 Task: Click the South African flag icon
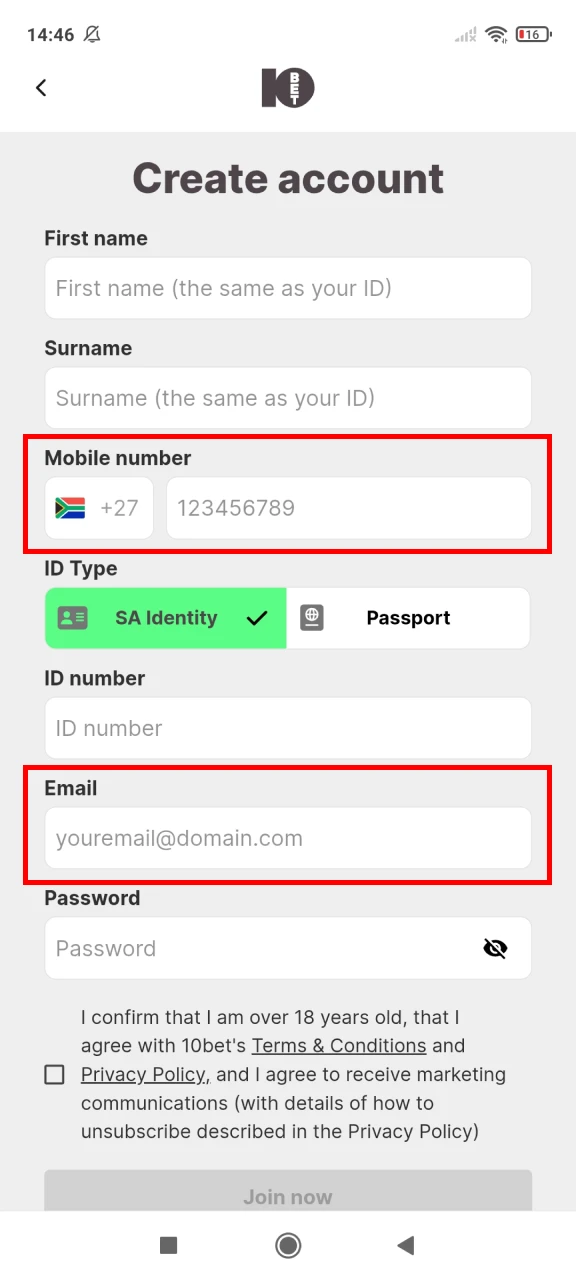pos(71,508)
